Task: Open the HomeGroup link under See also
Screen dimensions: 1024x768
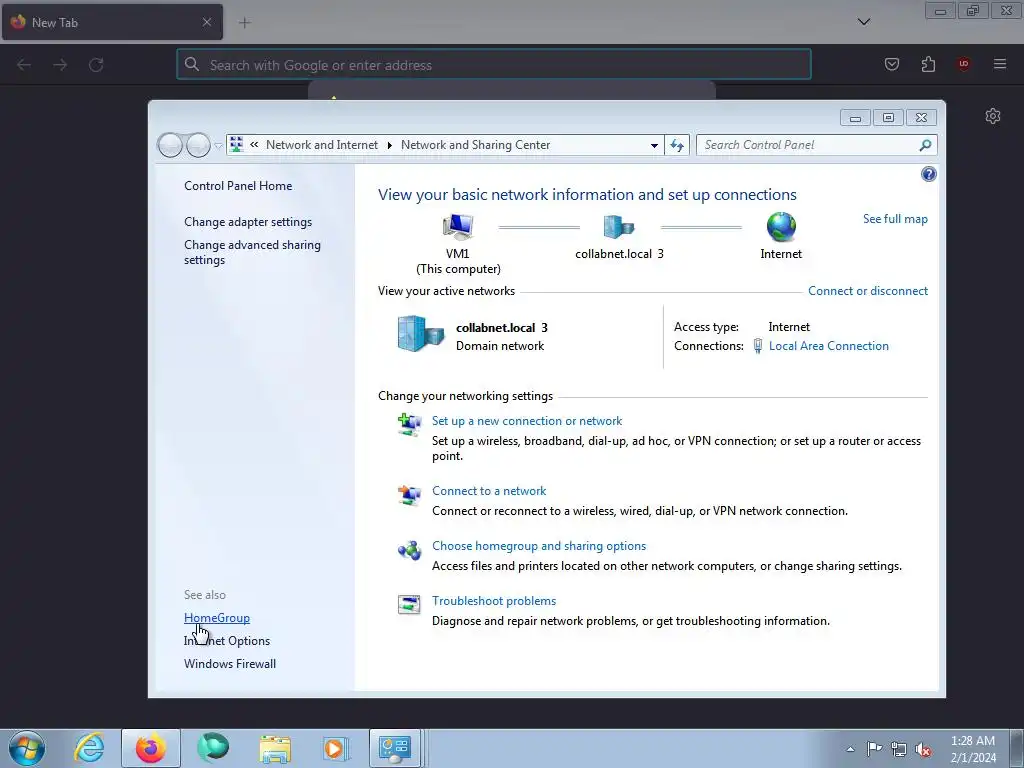Action: [x=217, y=618]
